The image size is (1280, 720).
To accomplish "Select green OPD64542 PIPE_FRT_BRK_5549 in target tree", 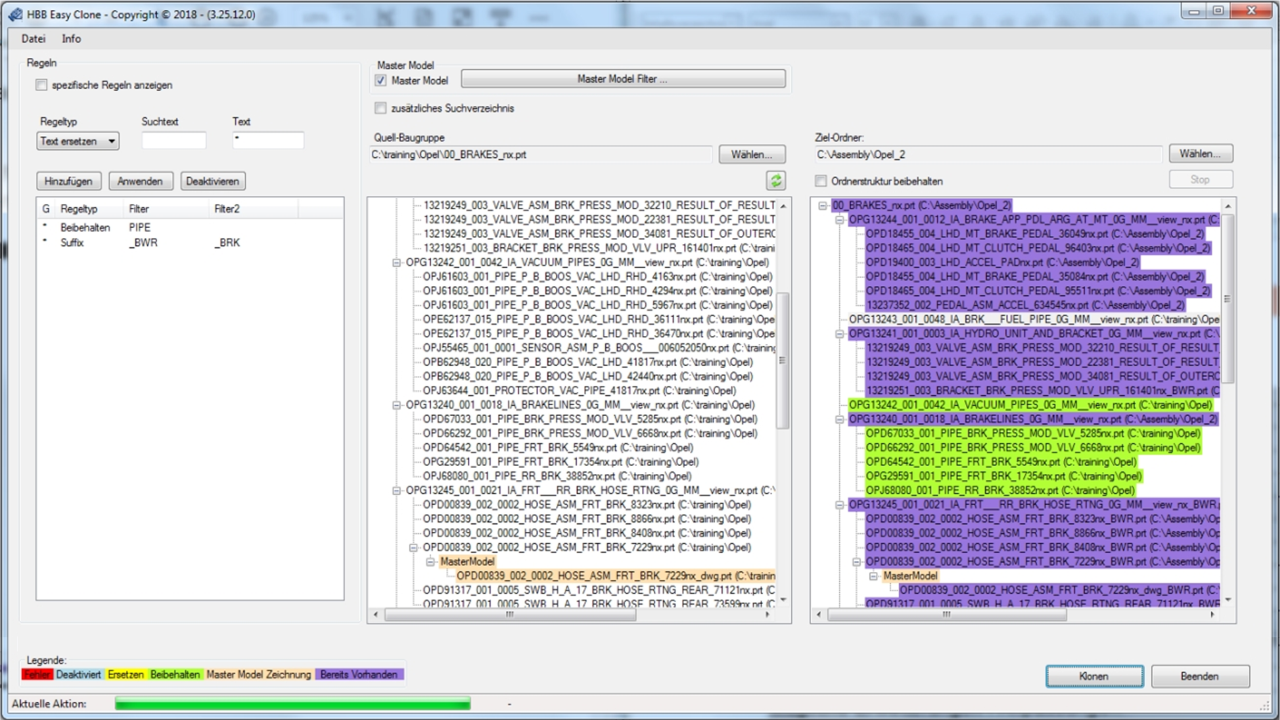I will click(x=1001, y=462).
